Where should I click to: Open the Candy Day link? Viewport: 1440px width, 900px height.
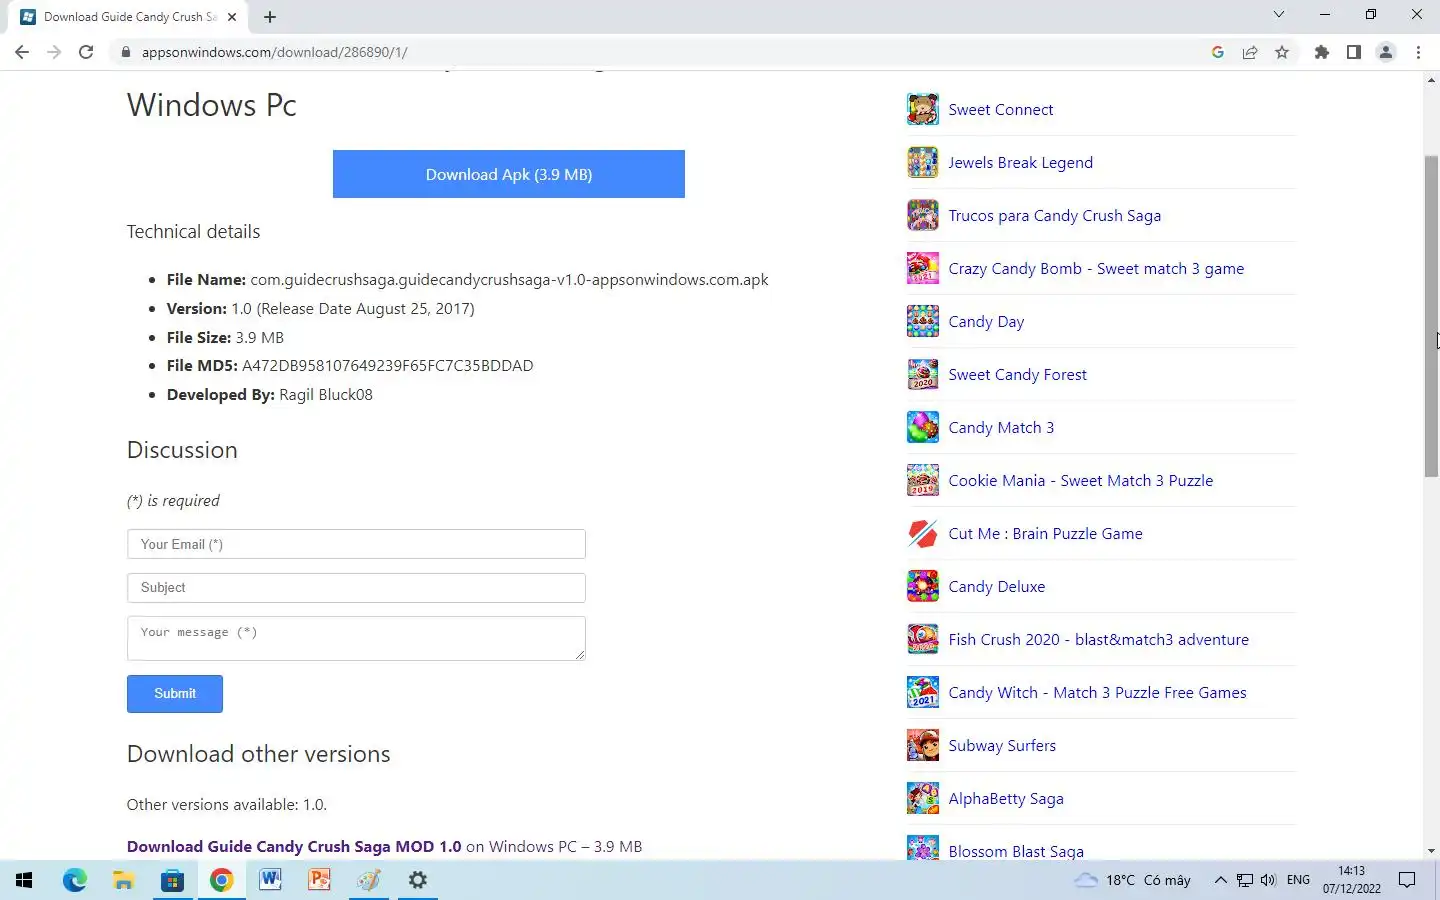point(986,321)
